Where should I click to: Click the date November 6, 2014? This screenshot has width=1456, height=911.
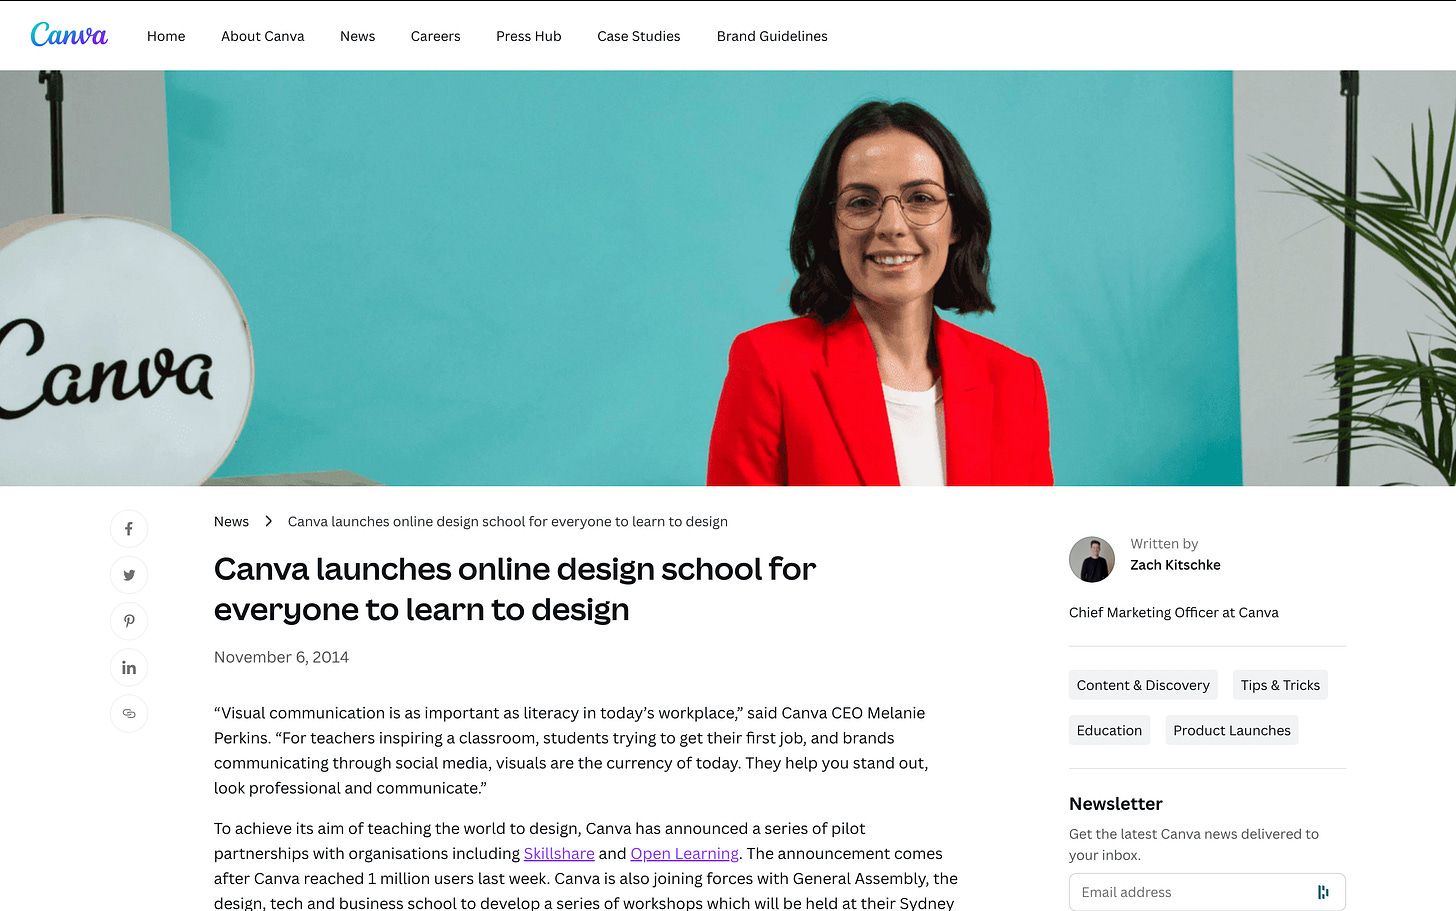coord(281,657)
